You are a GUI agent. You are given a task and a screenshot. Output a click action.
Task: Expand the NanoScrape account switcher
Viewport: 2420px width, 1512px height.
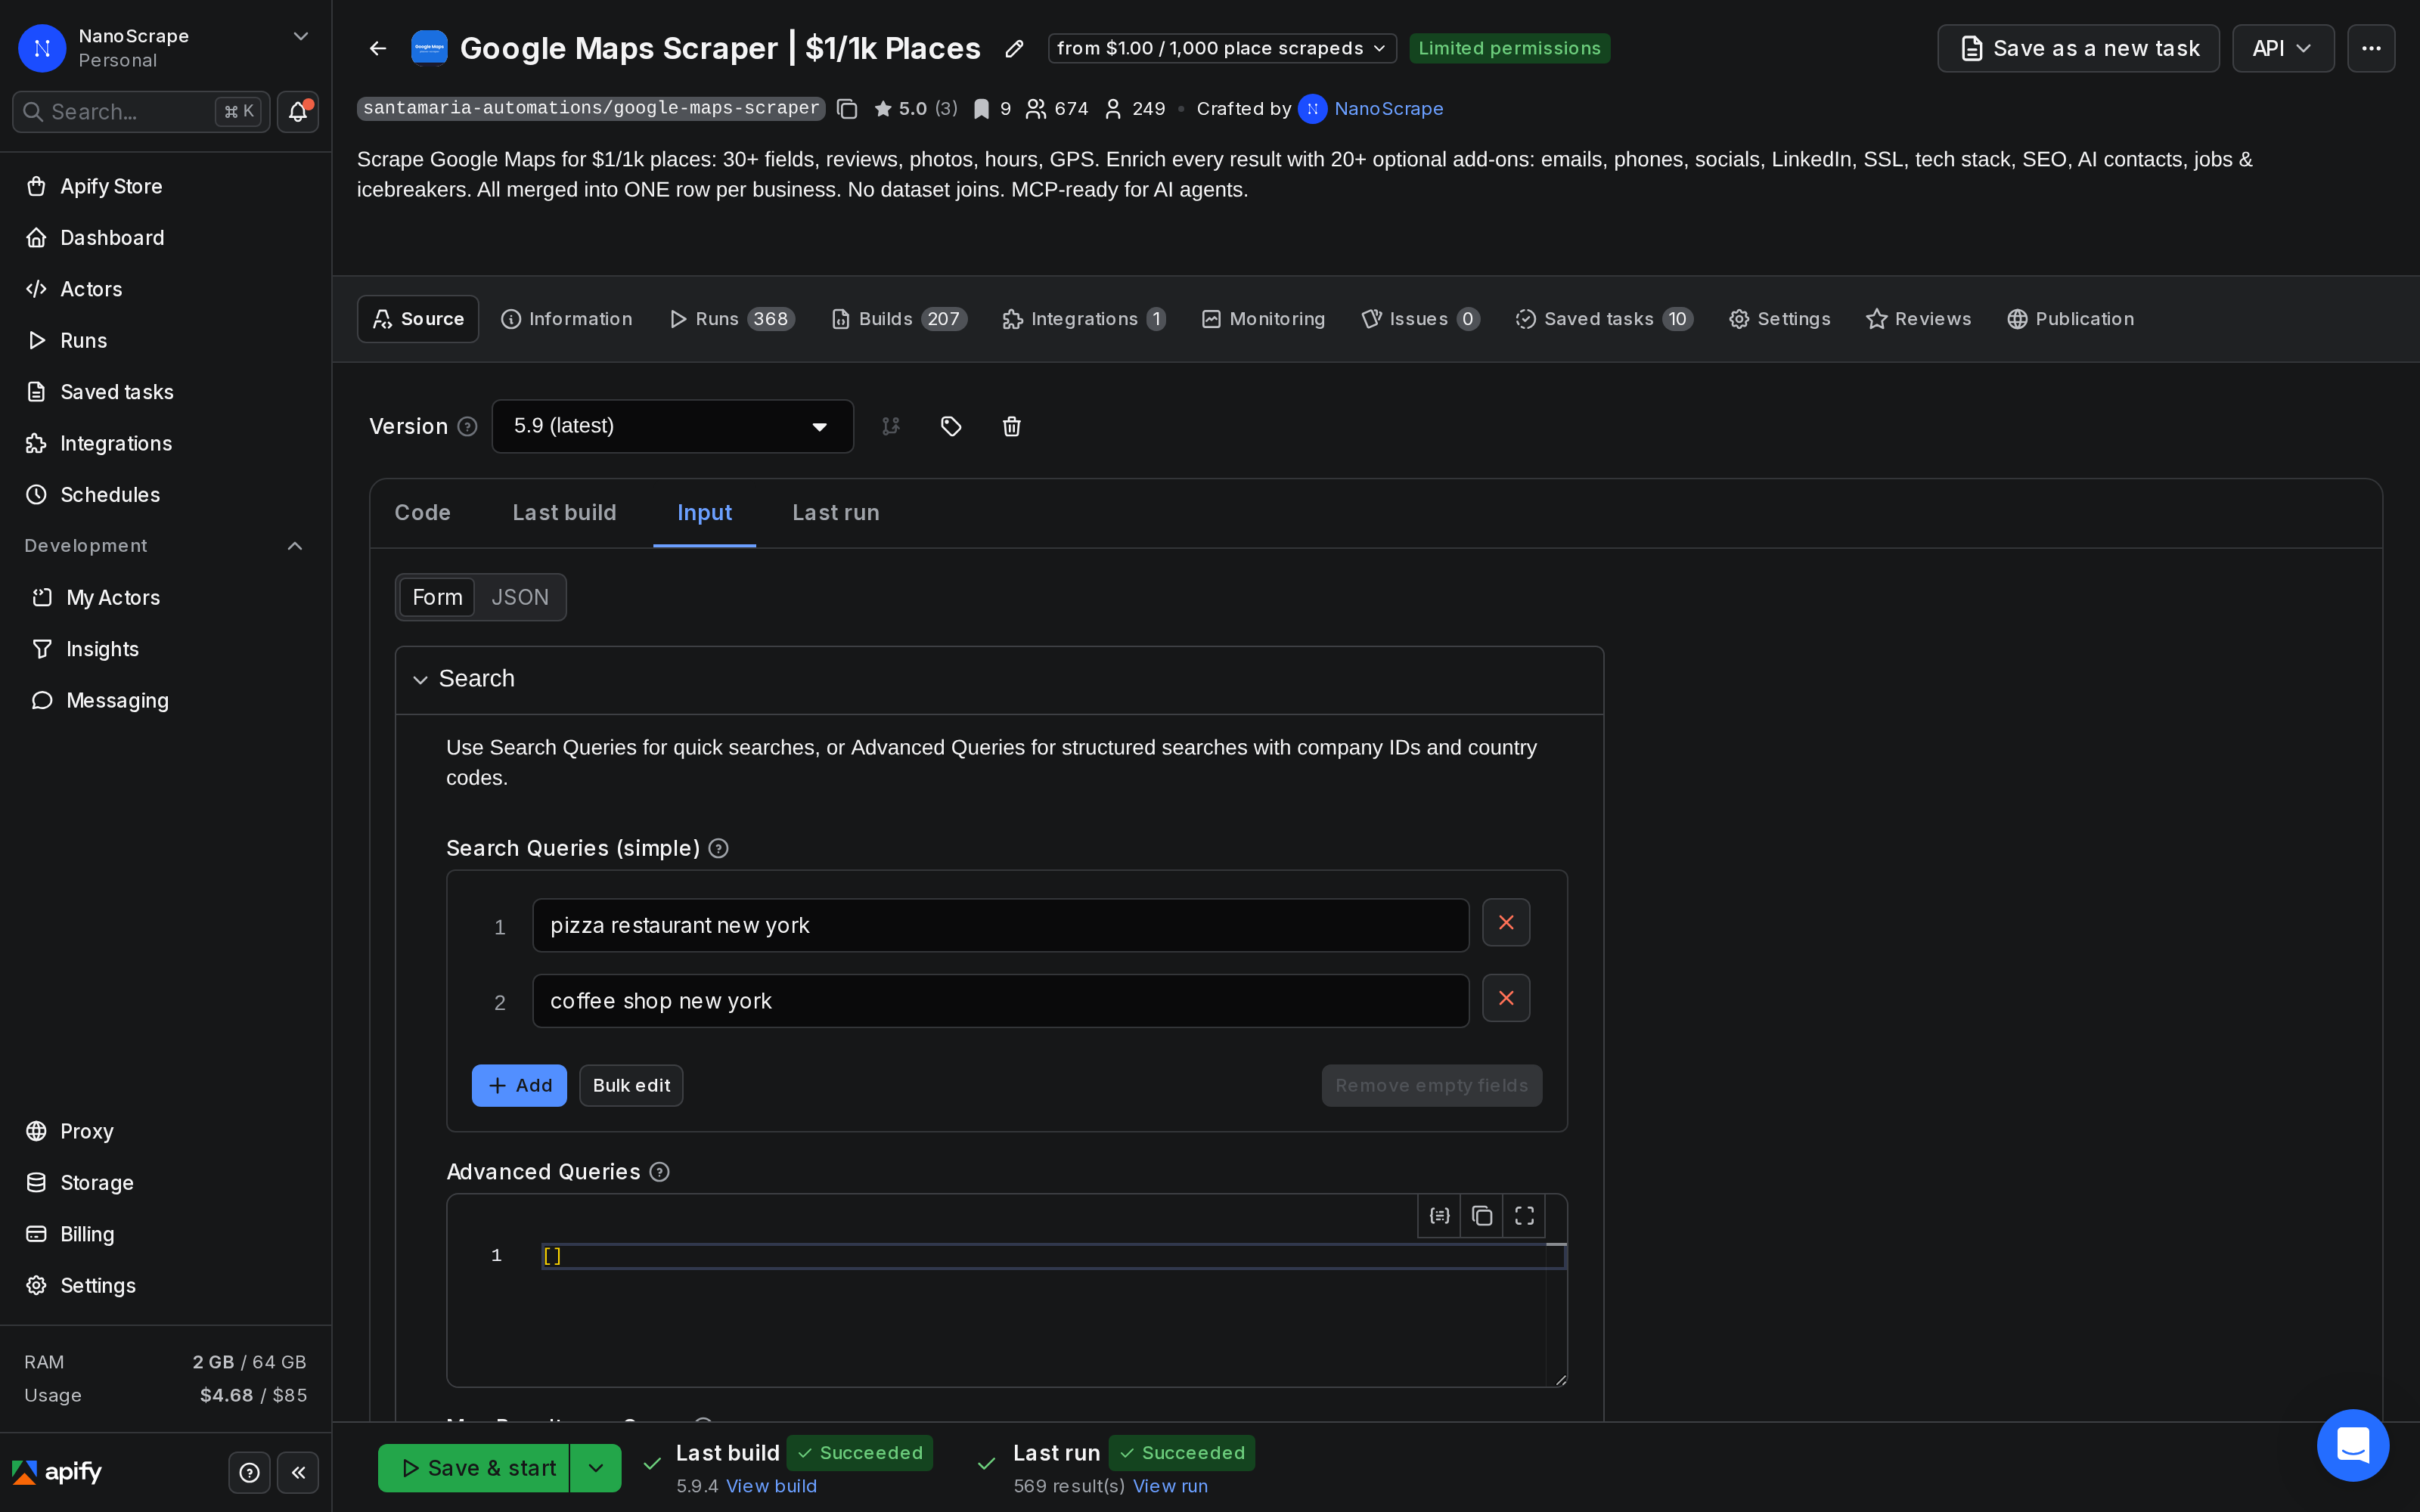coord(300,36)
